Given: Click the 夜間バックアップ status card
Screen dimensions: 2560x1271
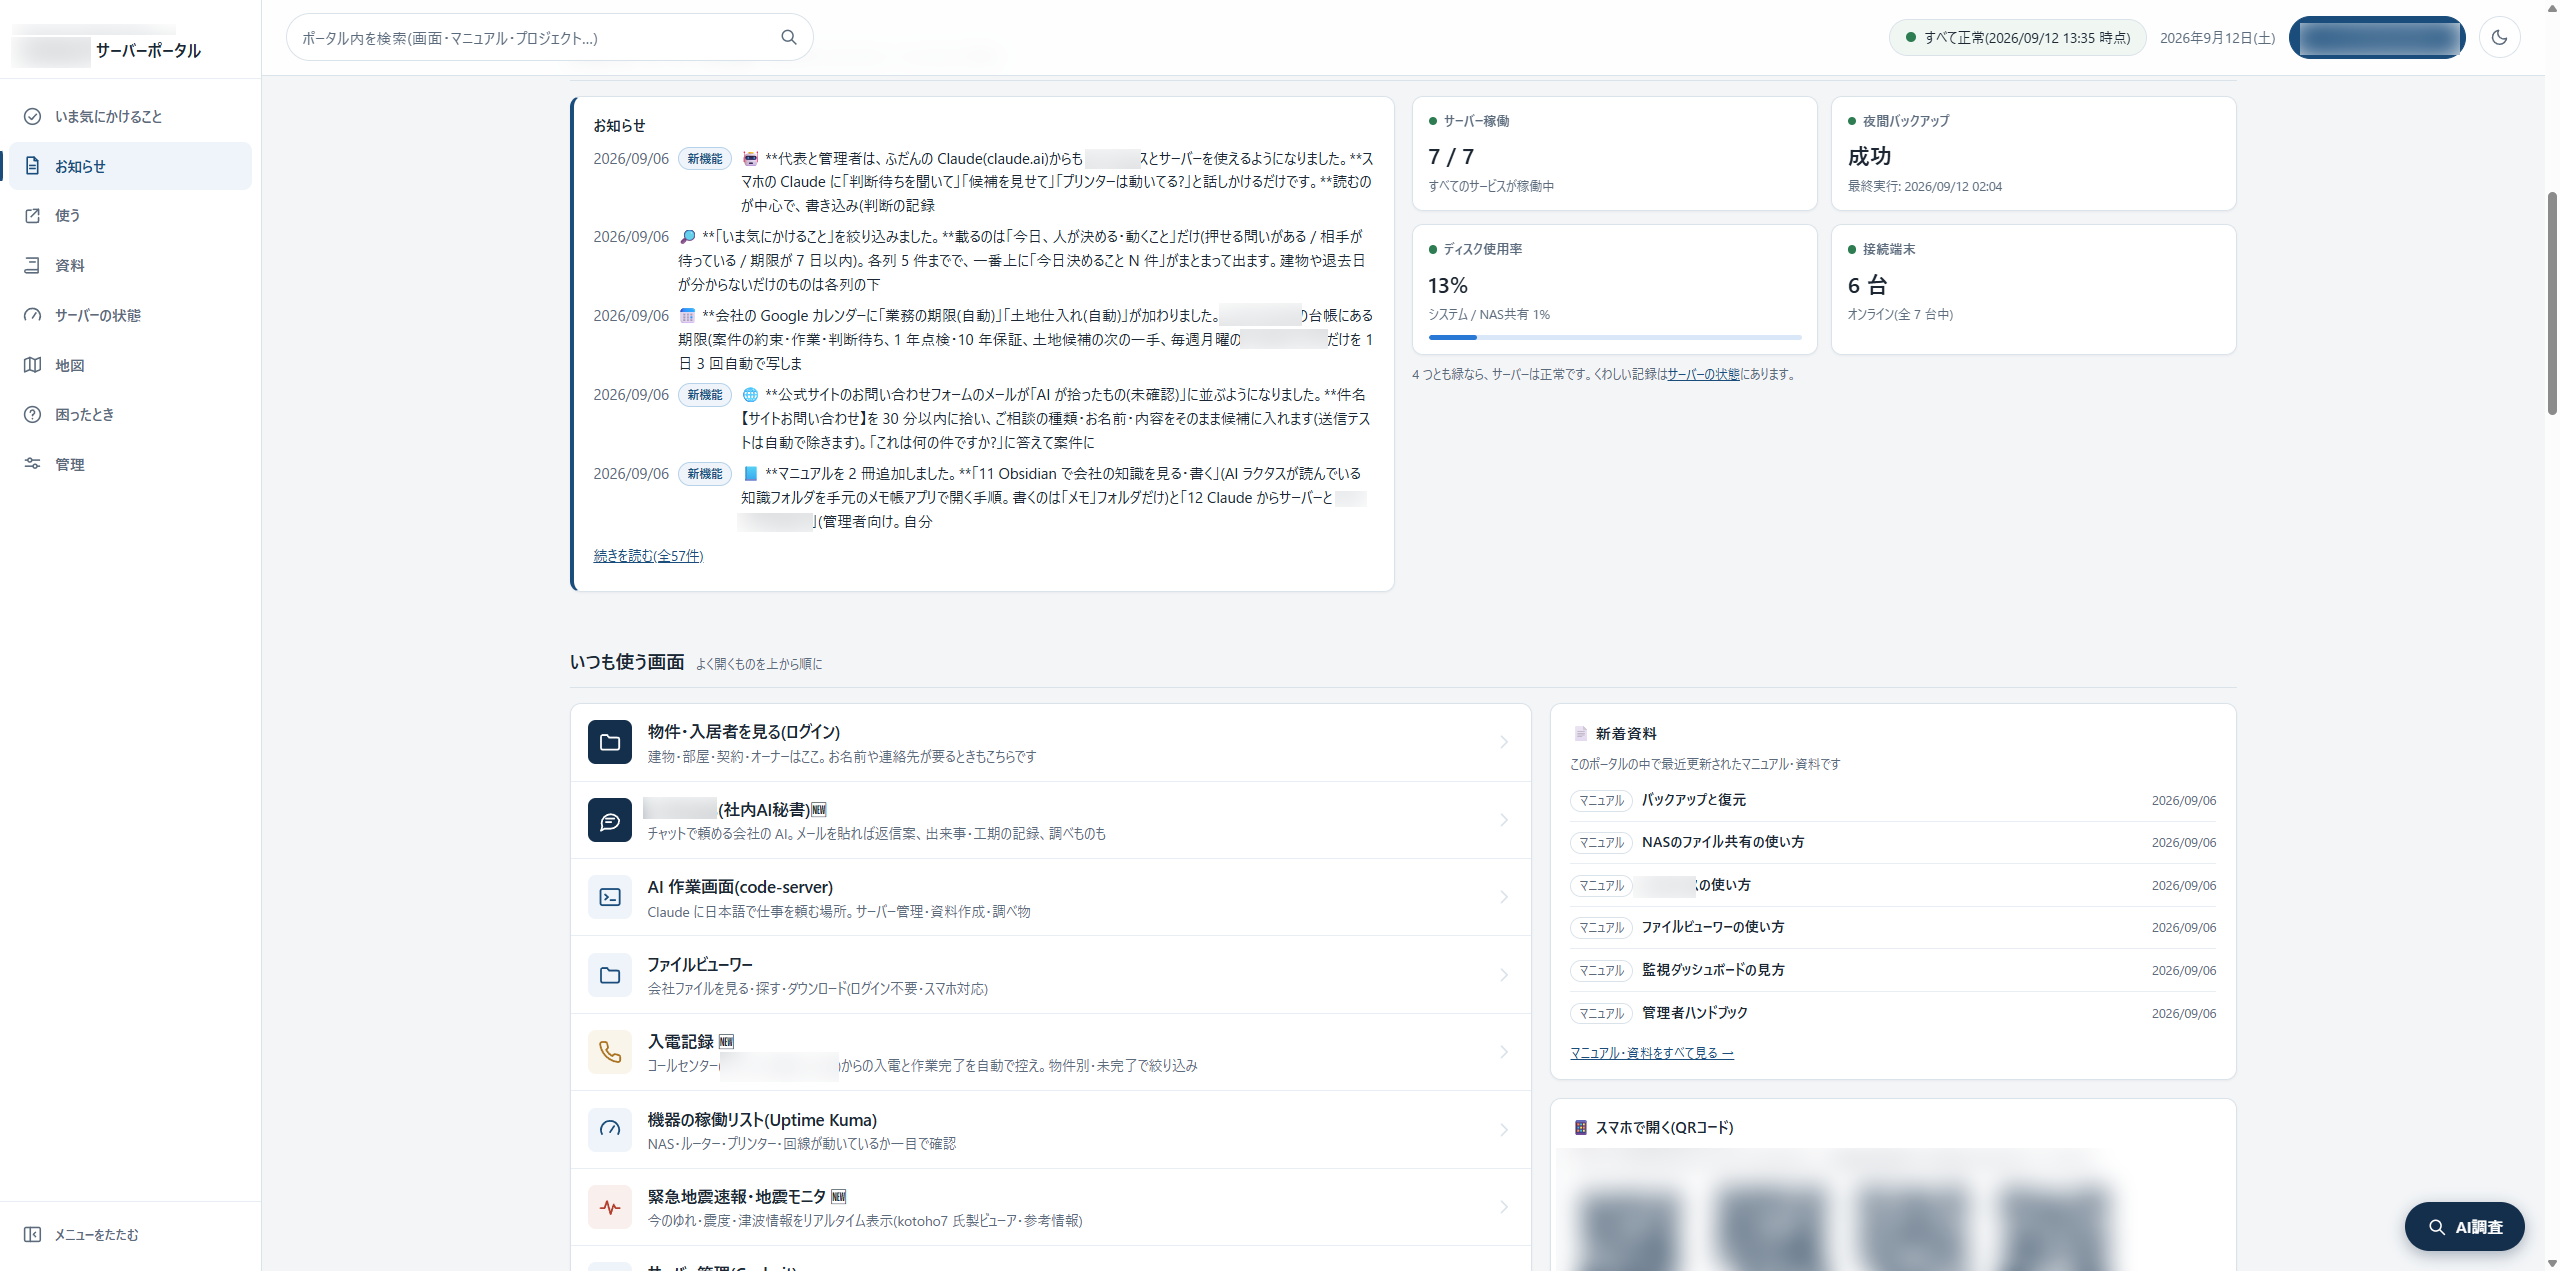Looking at the screenshot, I should 2033,153.
